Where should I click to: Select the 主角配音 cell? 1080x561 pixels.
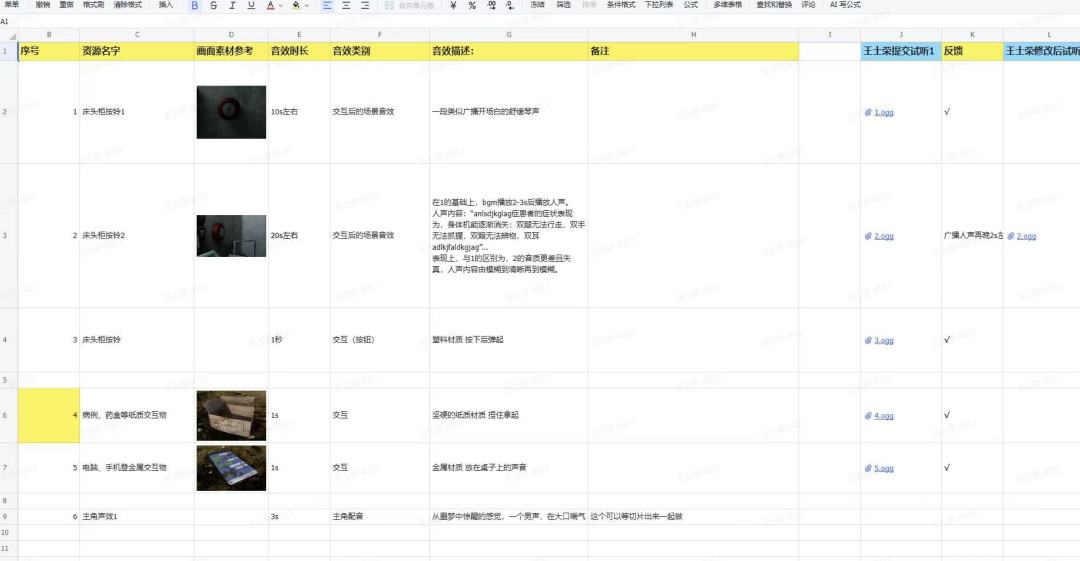click(x=380, y=516)
